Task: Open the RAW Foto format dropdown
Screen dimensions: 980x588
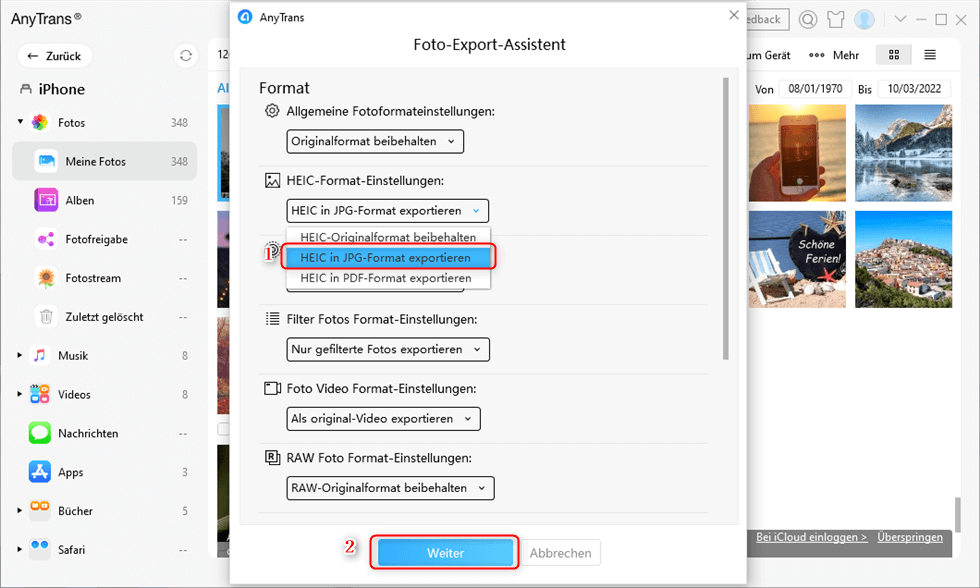Action: pyautogui.click(x=390, y=488)
